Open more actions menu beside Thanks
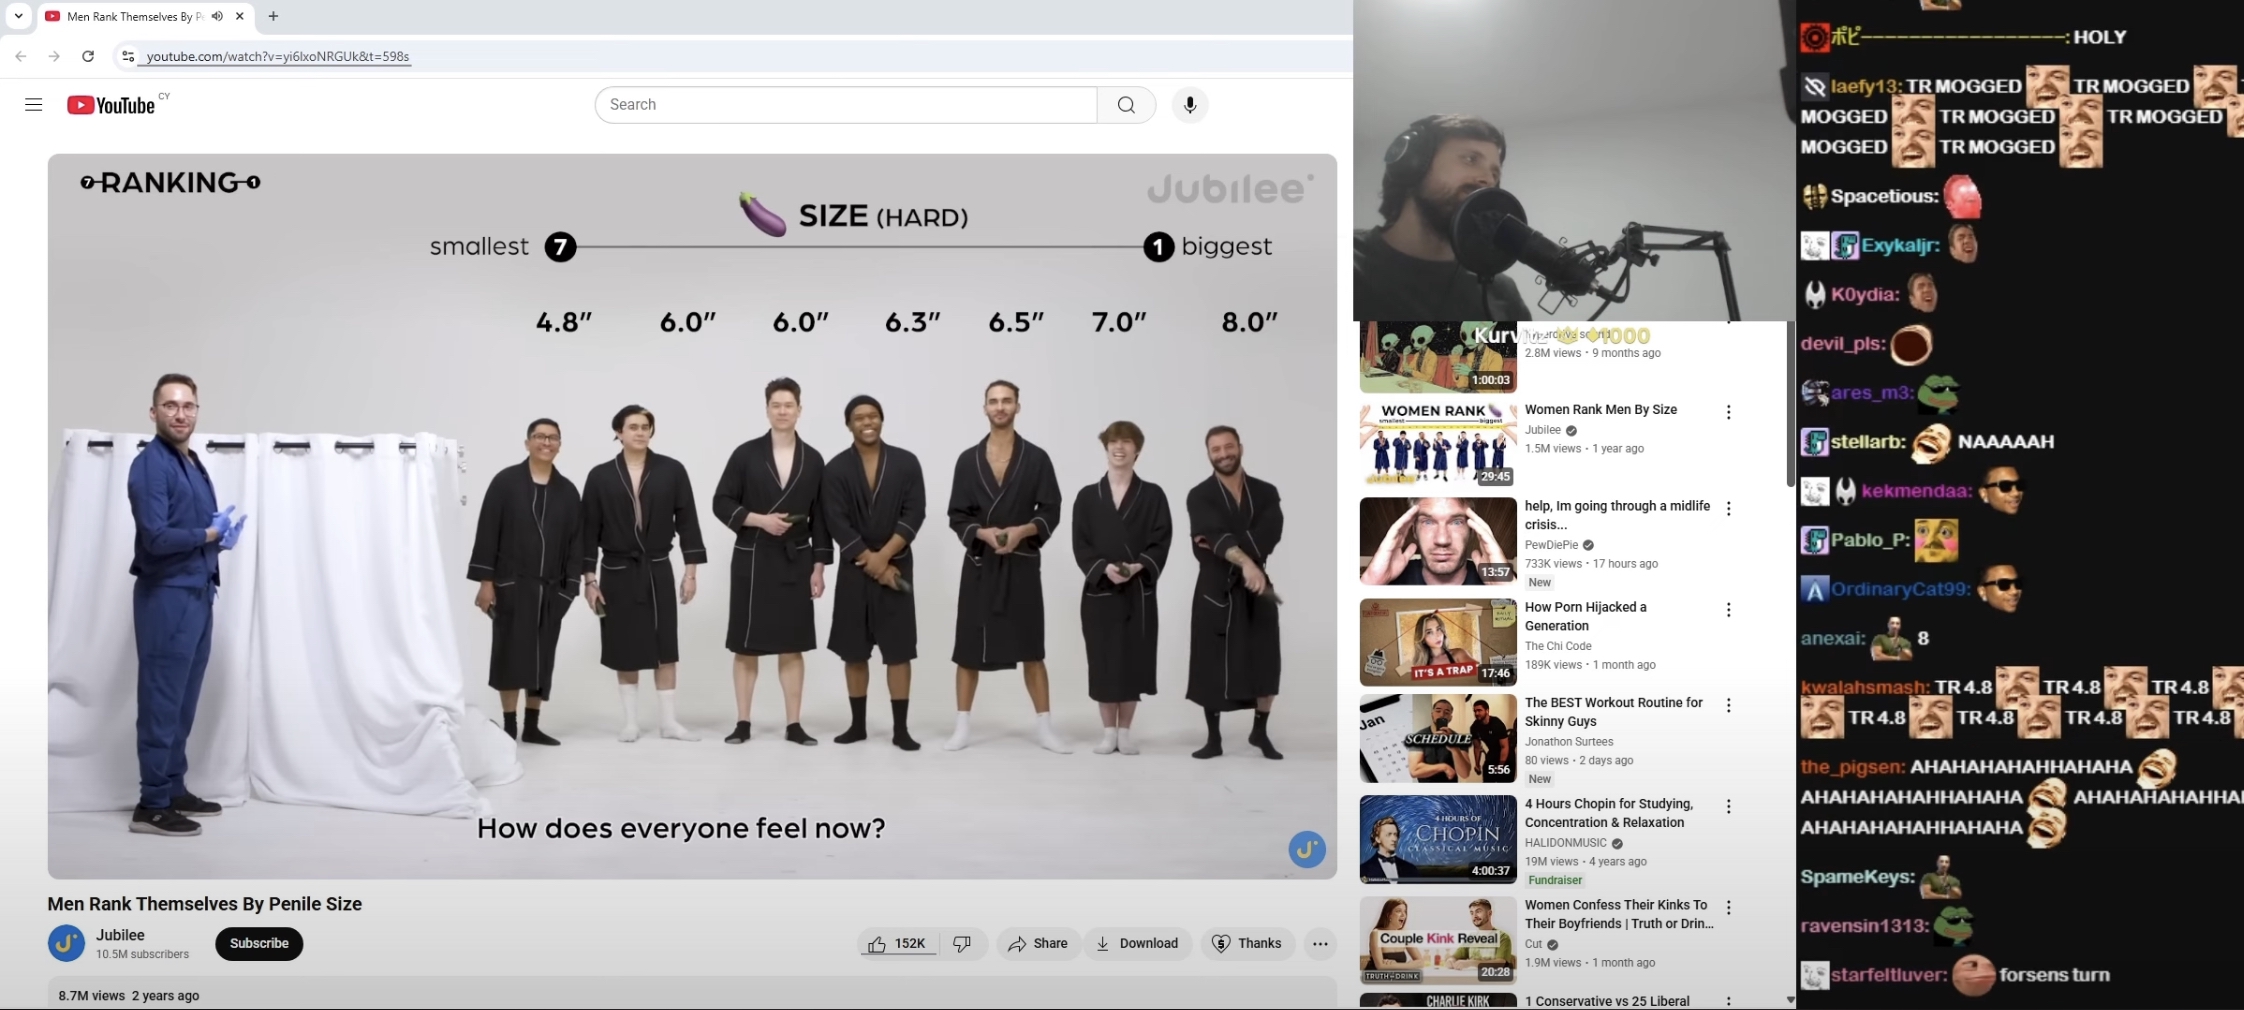Screen dimensions: 2244x1010 pyautogui.click(x=1320, y=943)
